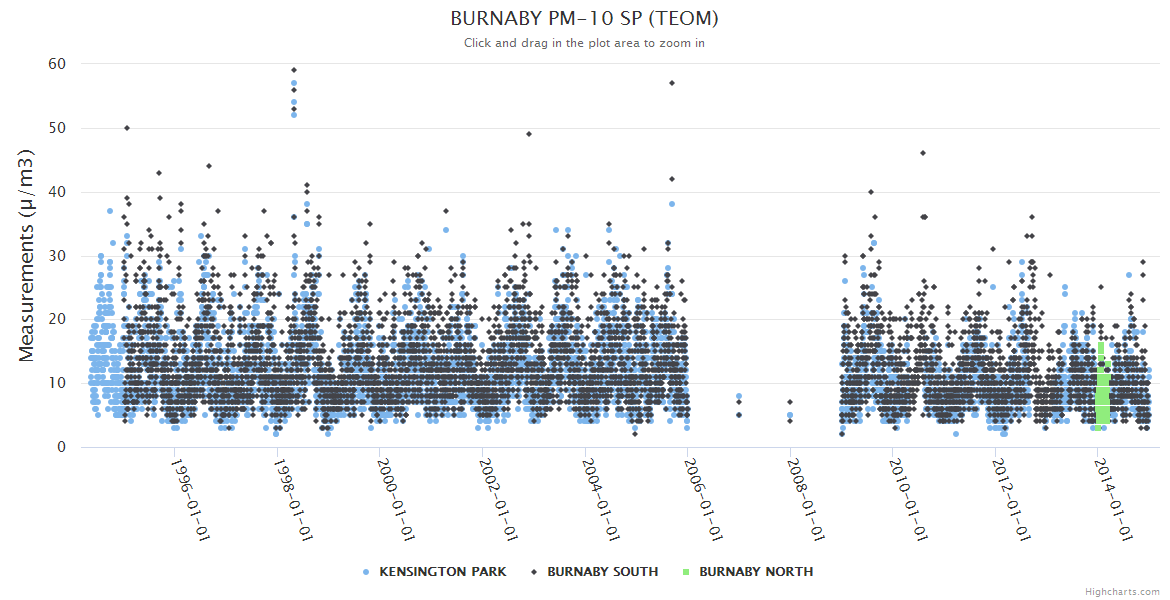
Task: Click the chart title BURNABY PM-10 SP (TEOM)
Action: 584,19
